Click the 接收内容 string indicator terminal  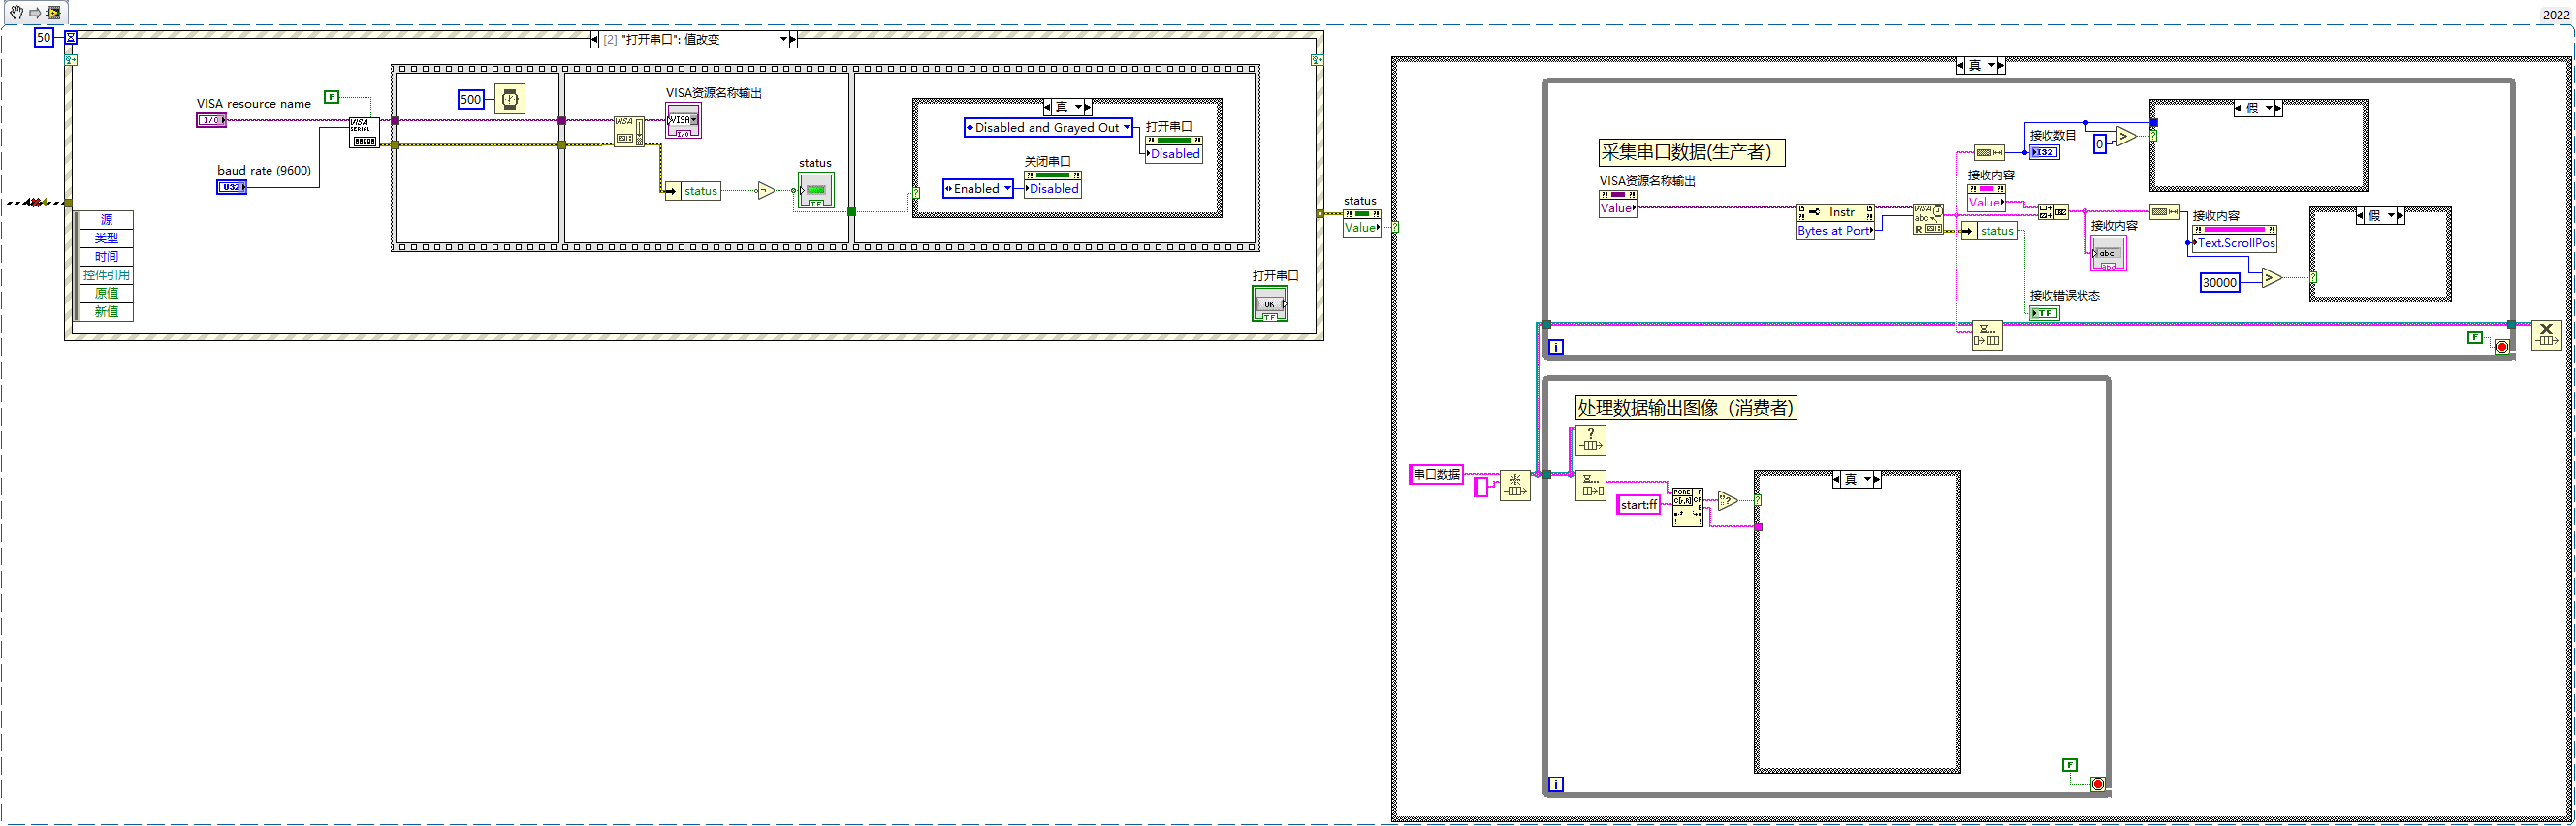coord(2108,253)
